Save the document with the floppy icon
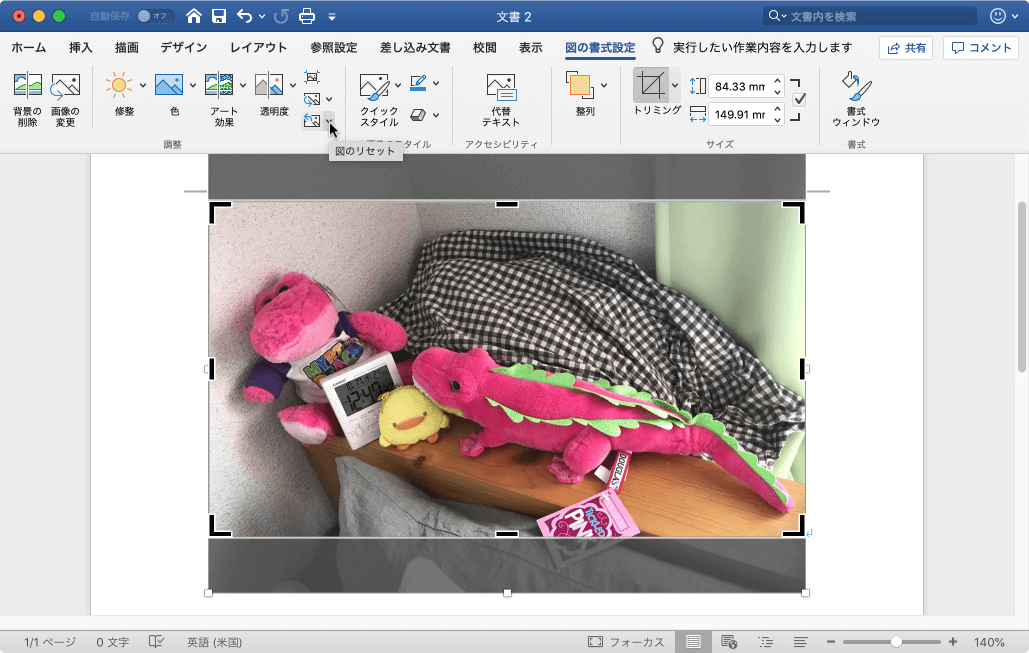 pos(219,16)
